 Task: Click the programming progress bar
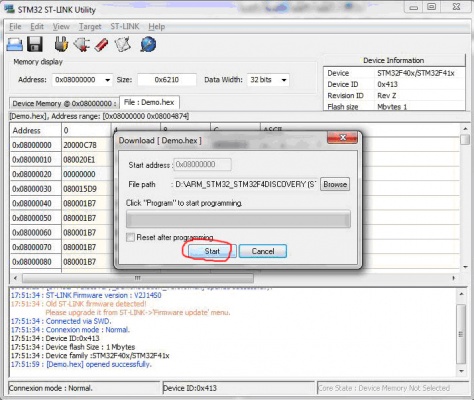[x=238, y=219]
